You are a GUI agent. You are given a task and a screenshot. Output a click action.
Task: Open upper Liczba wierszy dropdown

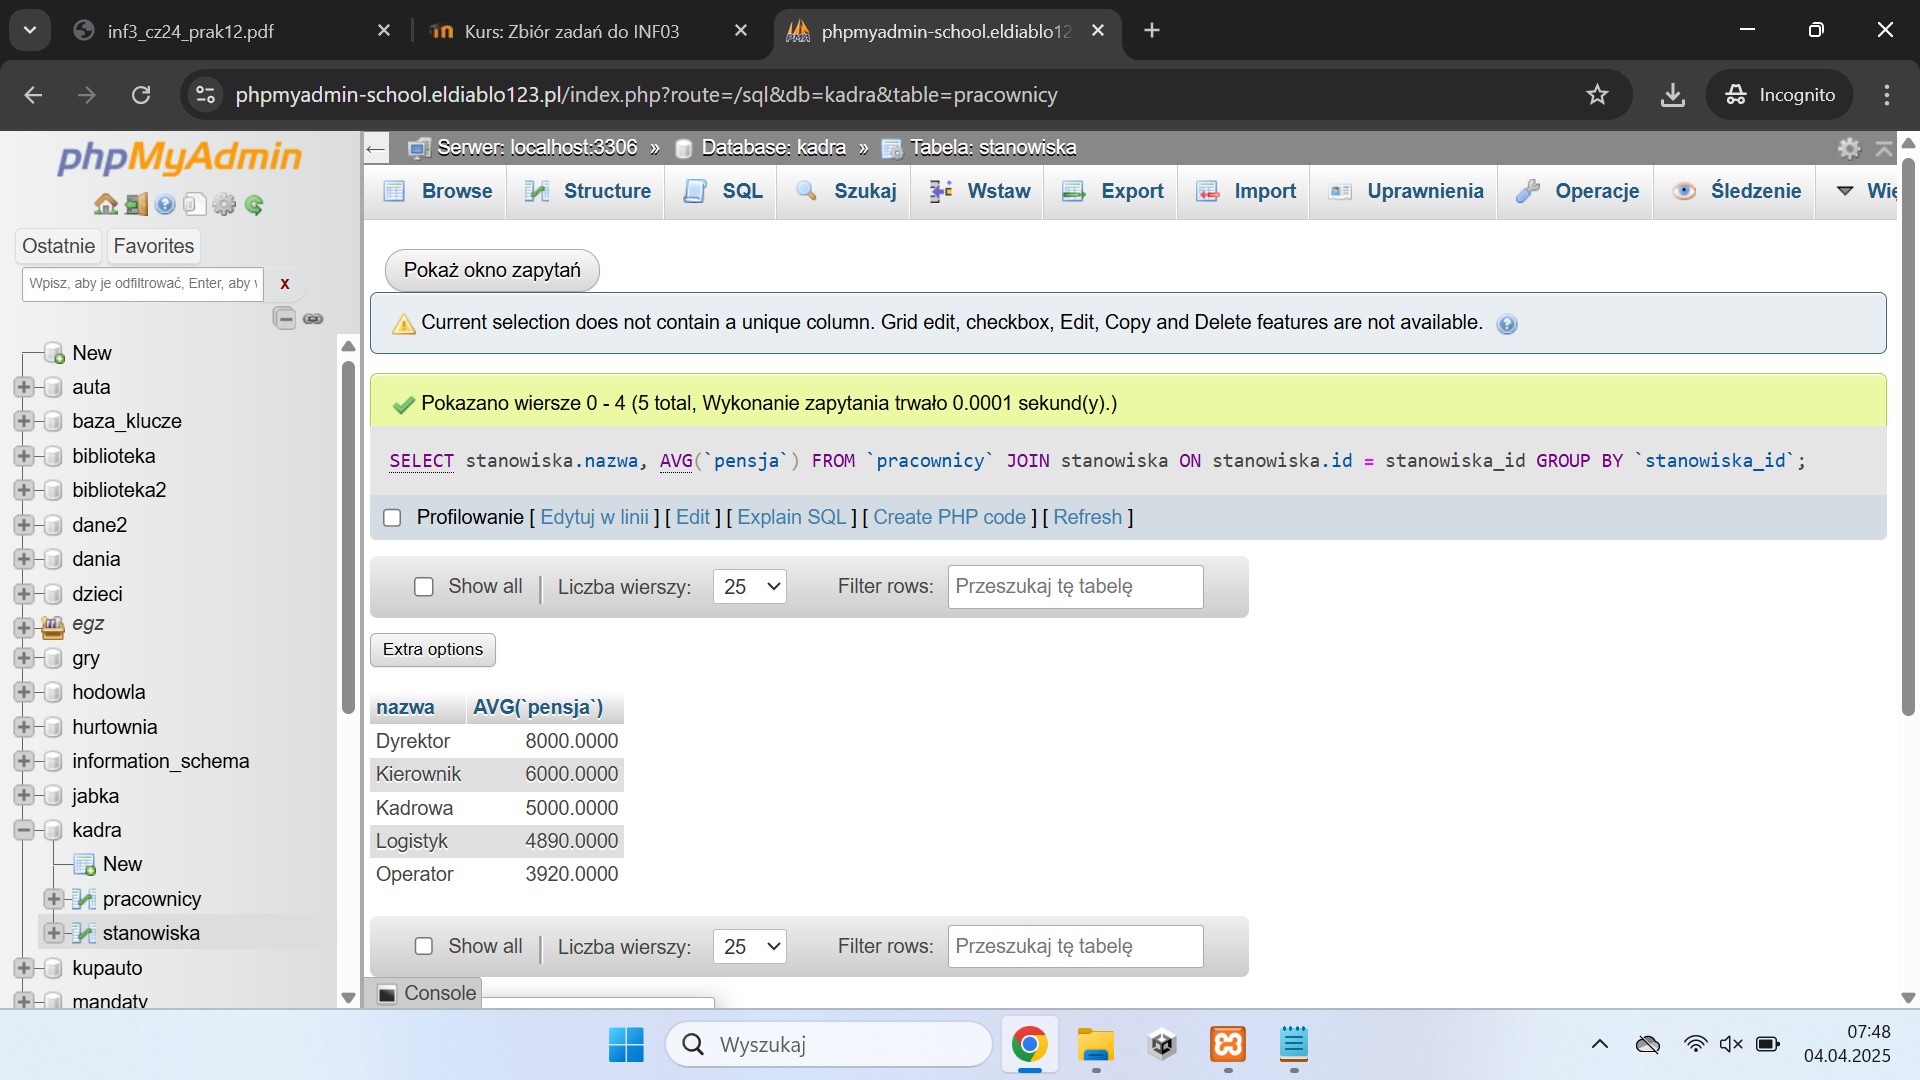[x=750, y=587]
